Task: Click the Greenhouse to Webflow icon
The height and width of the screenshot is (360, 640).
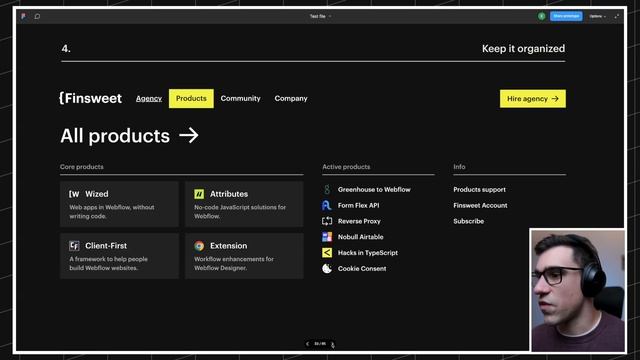Action: 327,189
